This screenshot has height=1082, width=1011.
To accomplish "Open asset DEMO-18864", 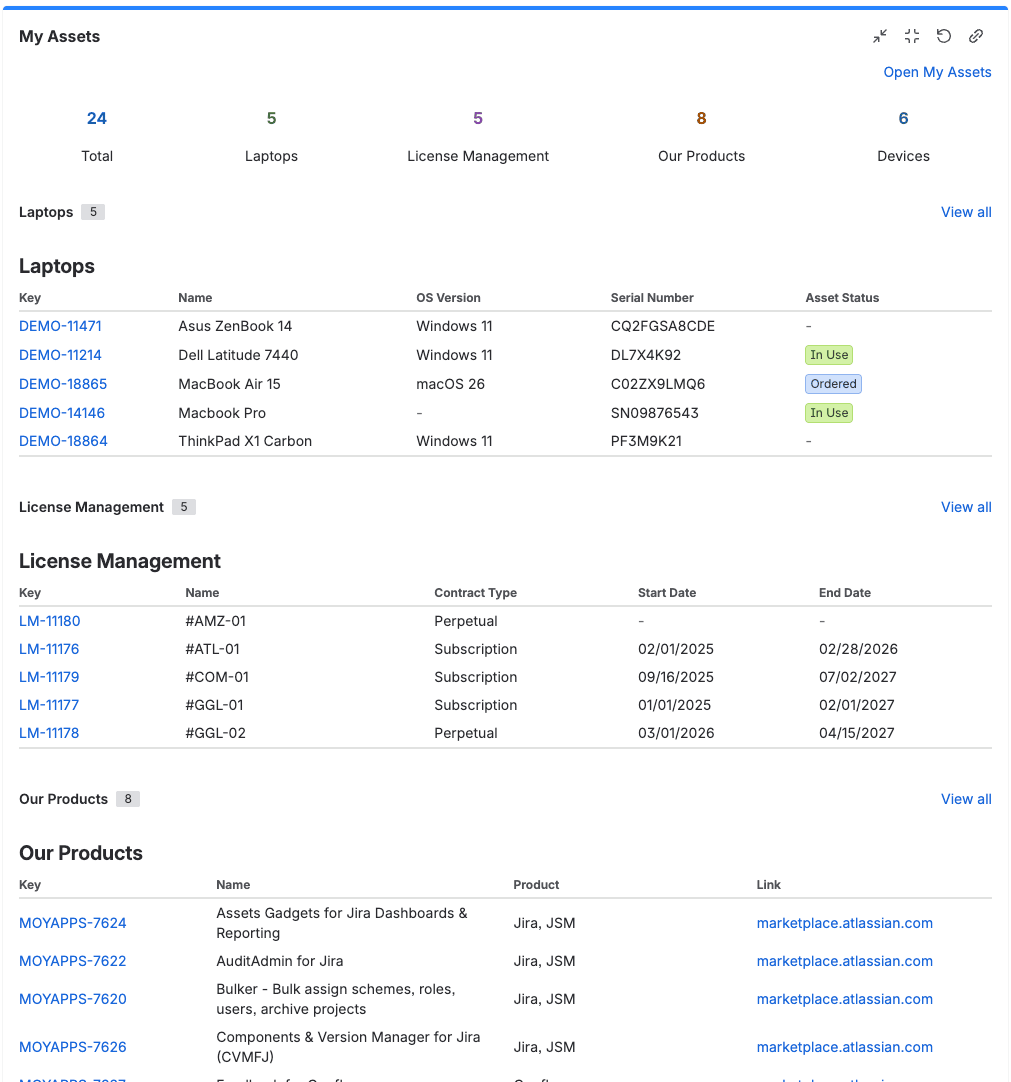I will (63, 442).
